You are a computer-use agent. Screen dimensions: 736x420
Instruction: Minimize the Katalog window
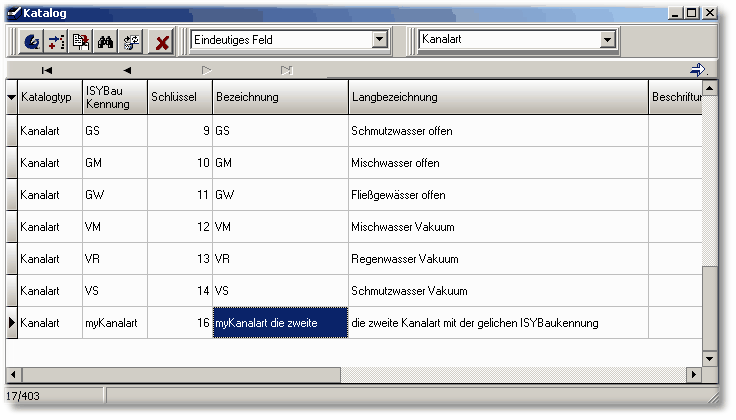(675, 13)
